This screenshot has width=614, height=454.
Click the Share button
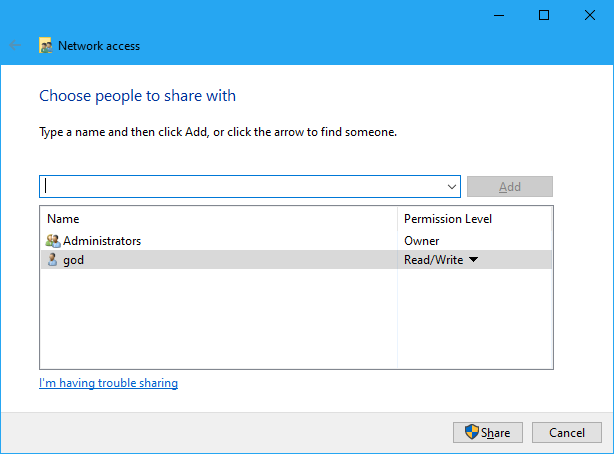(x=488, y=432)
